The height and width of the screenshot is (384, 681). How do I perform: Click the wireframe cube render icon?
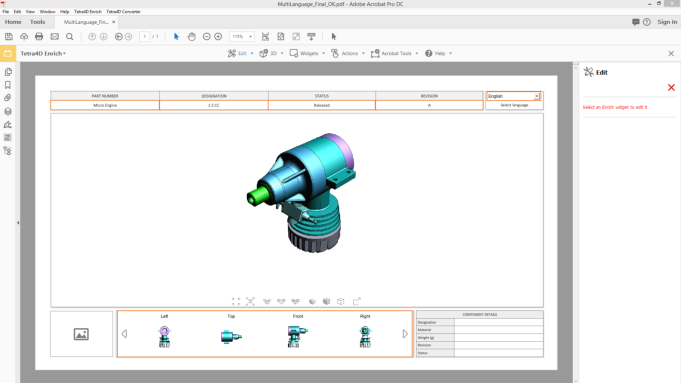(340, 301)
